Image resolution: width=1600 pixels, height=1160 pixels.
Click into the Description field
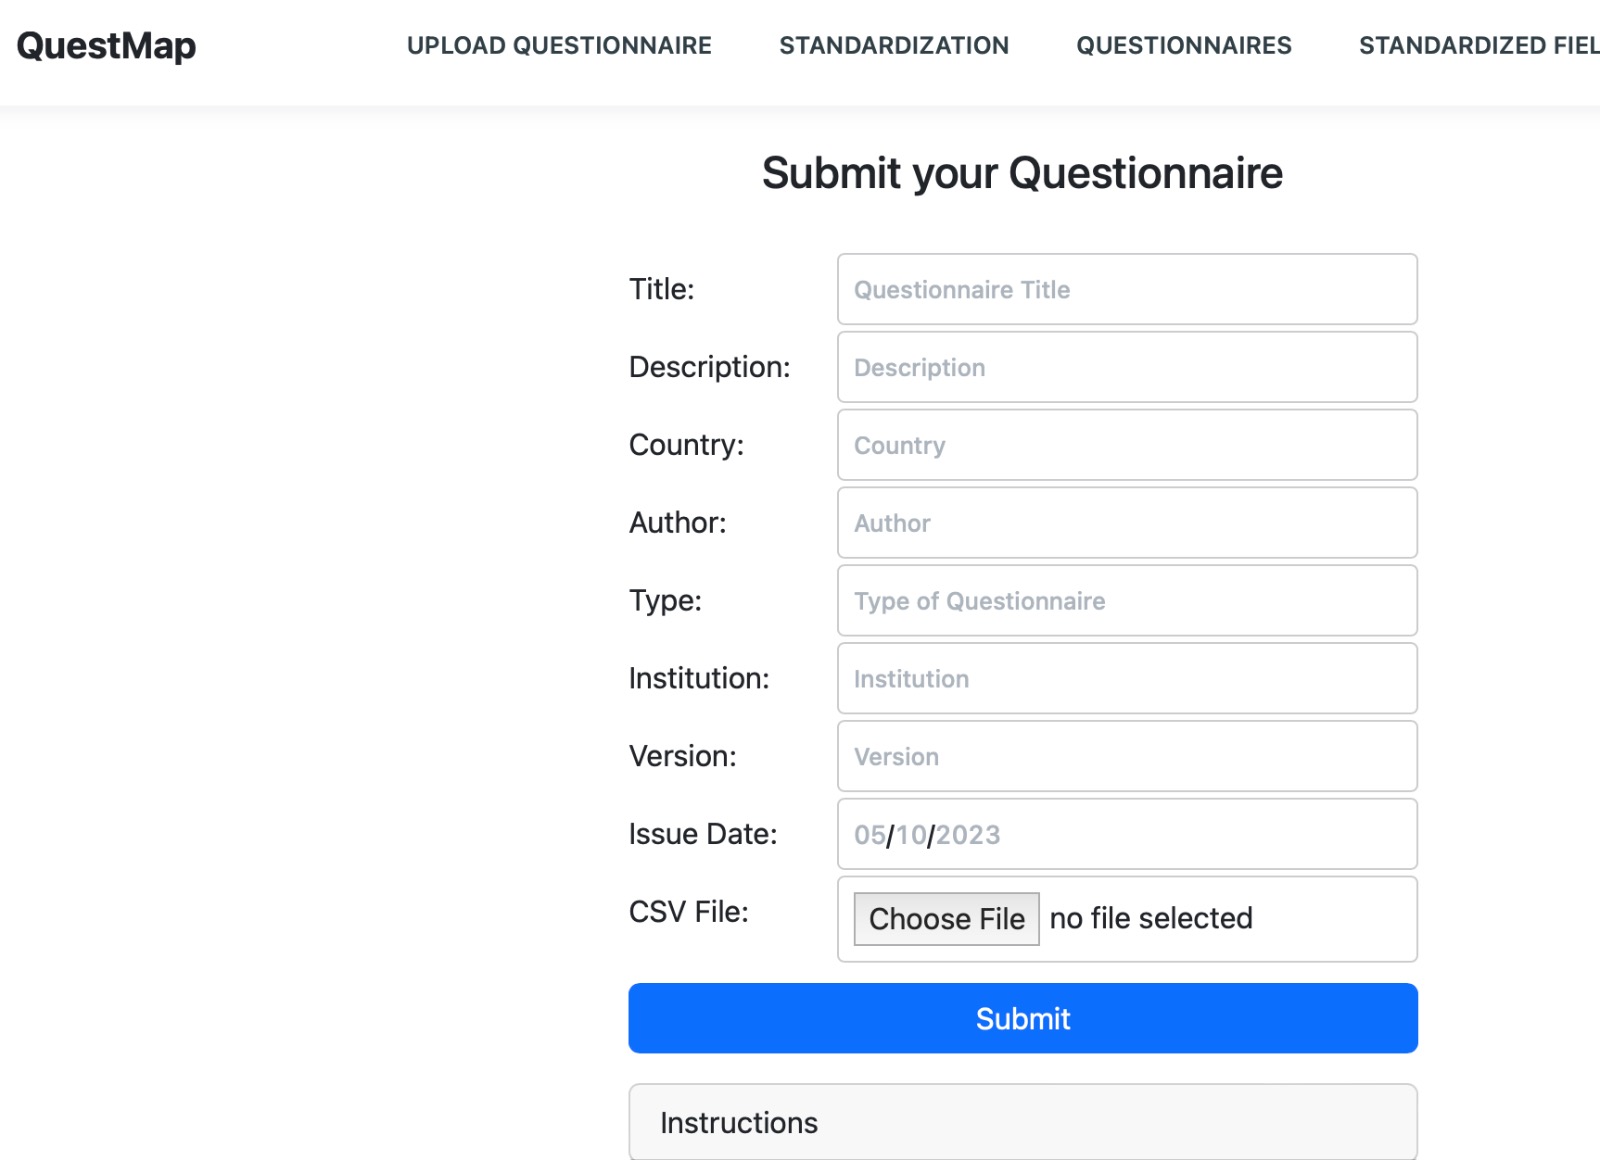click(x=1127, y=367)
